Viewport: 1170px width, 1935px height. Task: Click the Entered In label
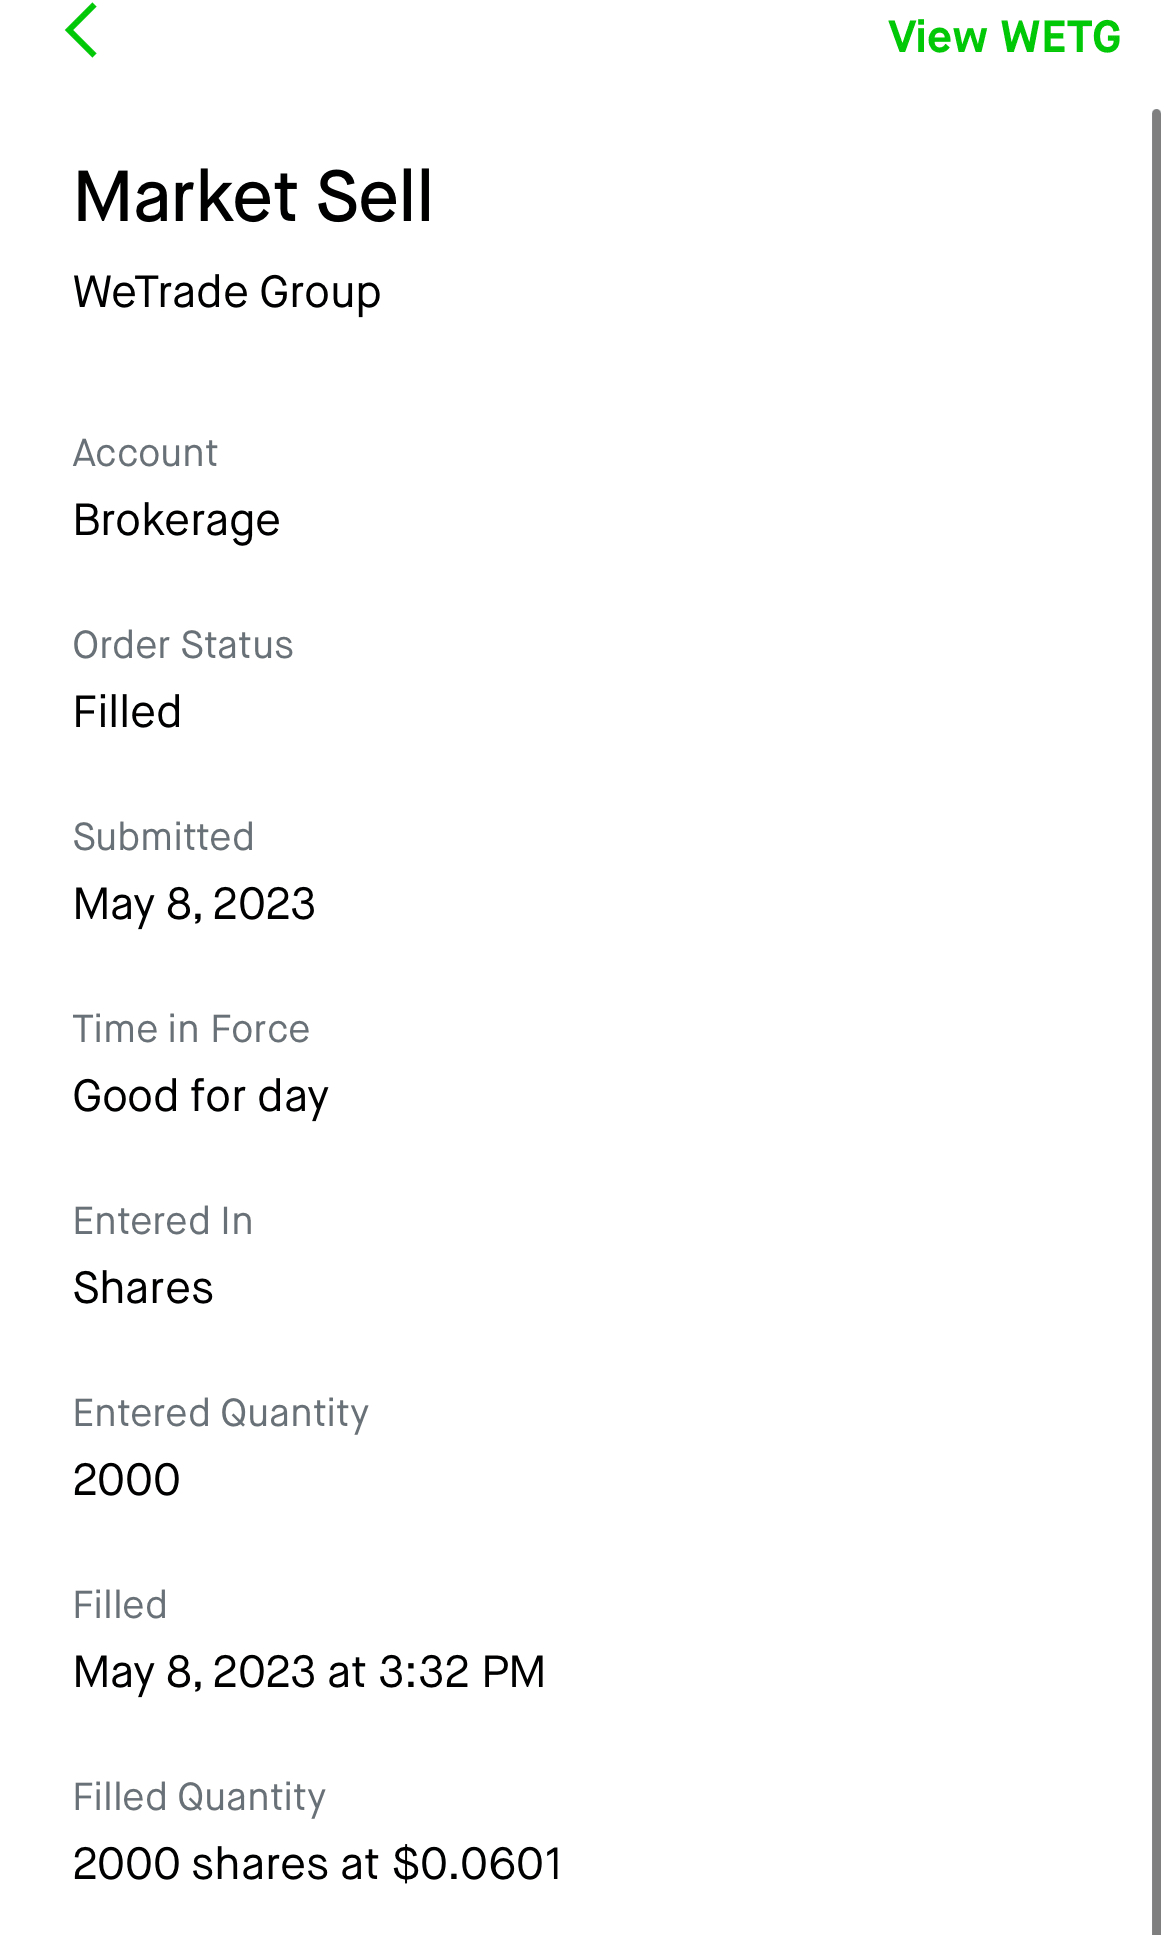163,1222
